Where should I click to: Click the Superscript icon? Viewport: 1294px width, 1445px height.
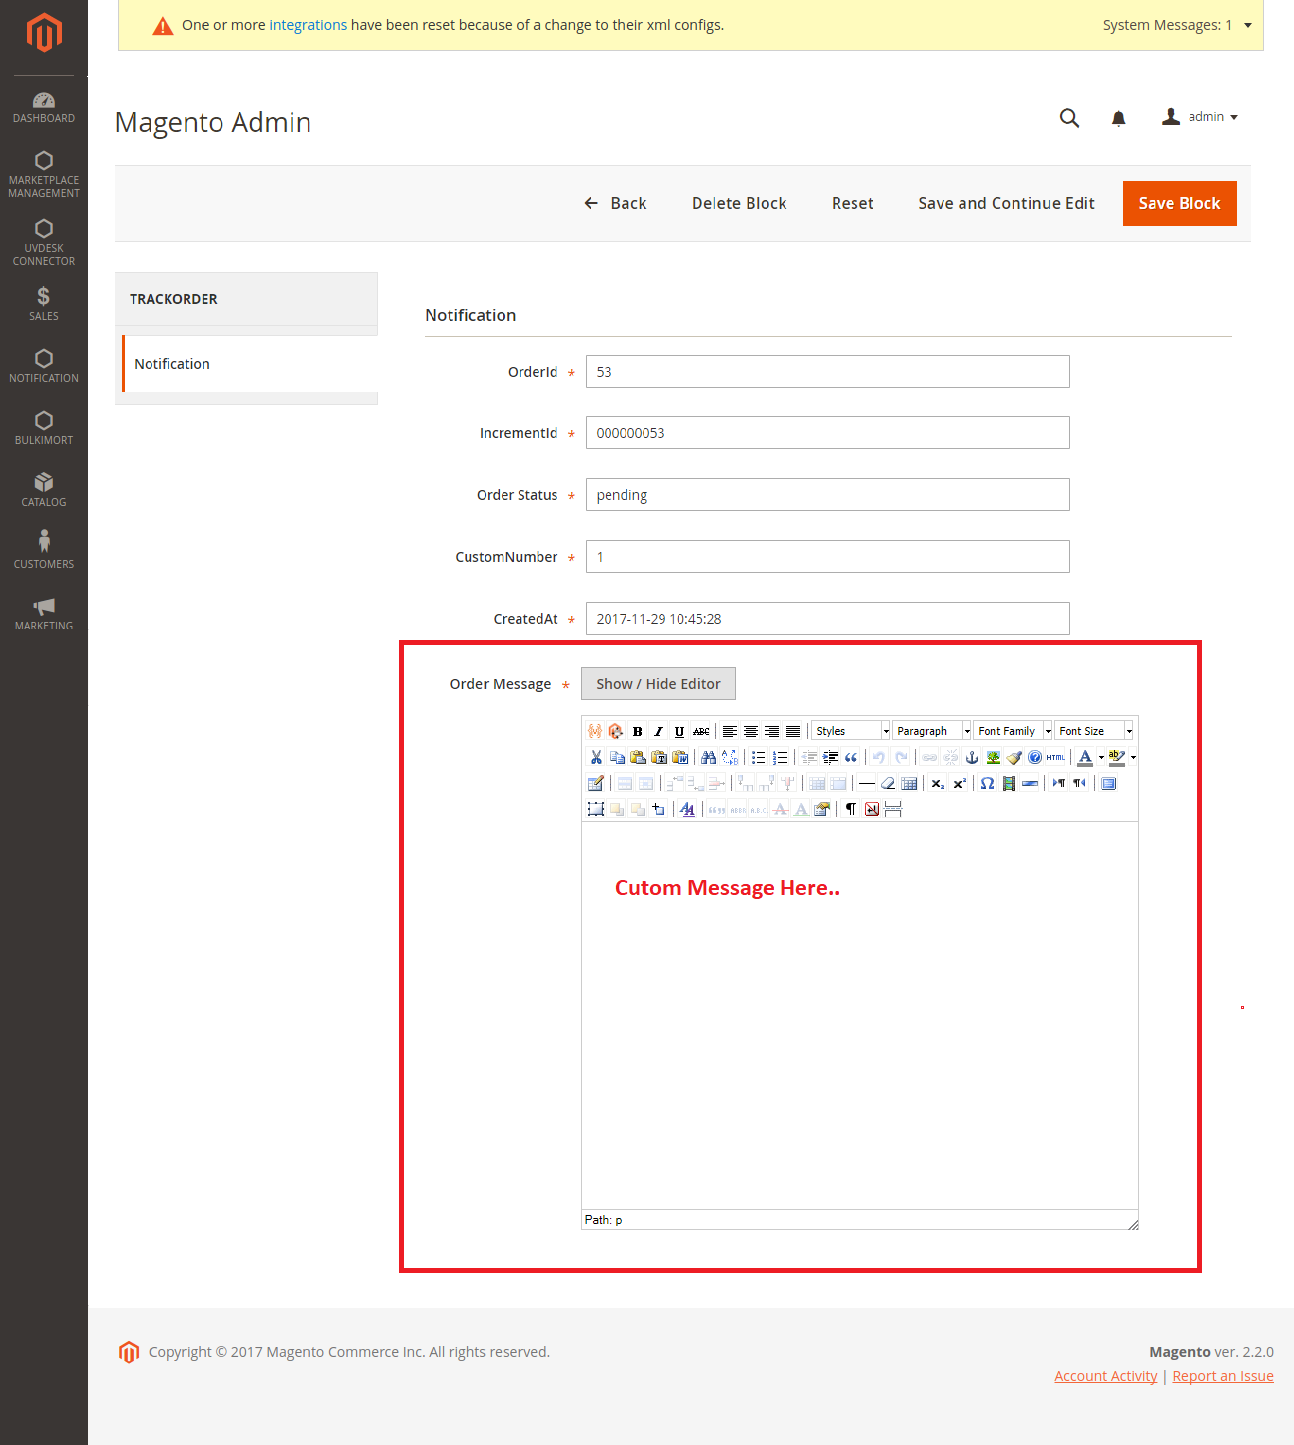[960, 784]
